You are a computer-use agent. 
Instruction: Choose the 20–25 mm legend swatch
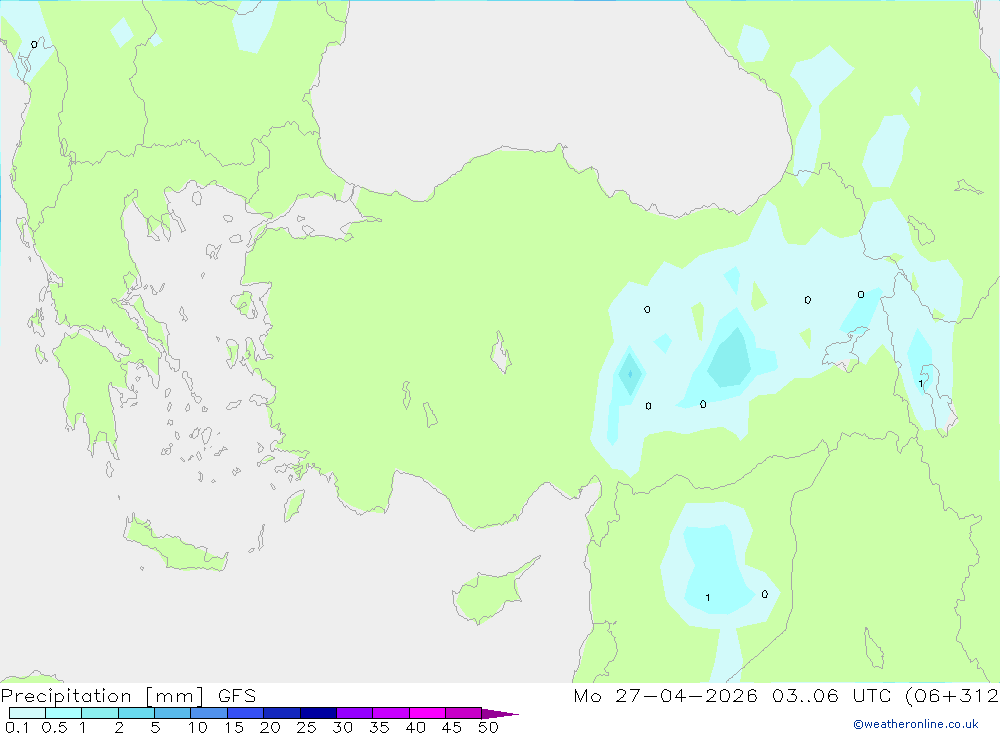coord(281,713)
